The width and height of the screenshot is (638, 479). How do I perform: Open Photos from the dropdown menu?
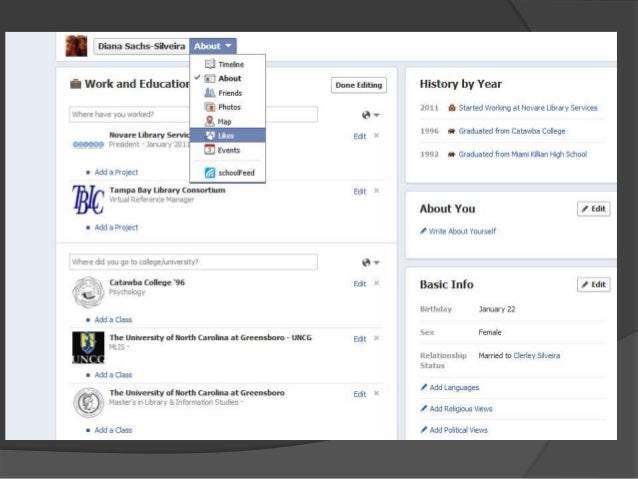(x=227, y=107)
